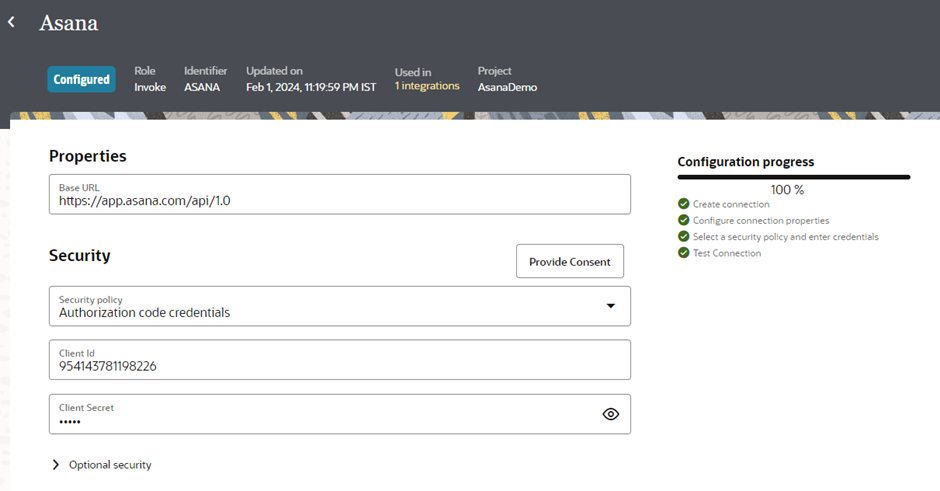Click the Configure connection properties check icon
The height and width of the screenshot is (491, 940).
(x=684, y=220)
